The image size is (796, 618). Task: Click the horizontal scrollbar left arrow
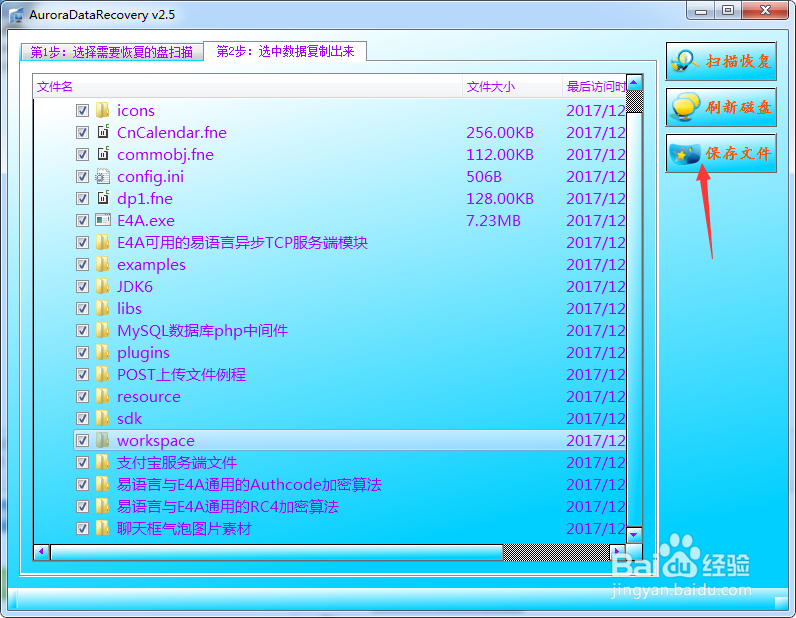pos(42,551)
